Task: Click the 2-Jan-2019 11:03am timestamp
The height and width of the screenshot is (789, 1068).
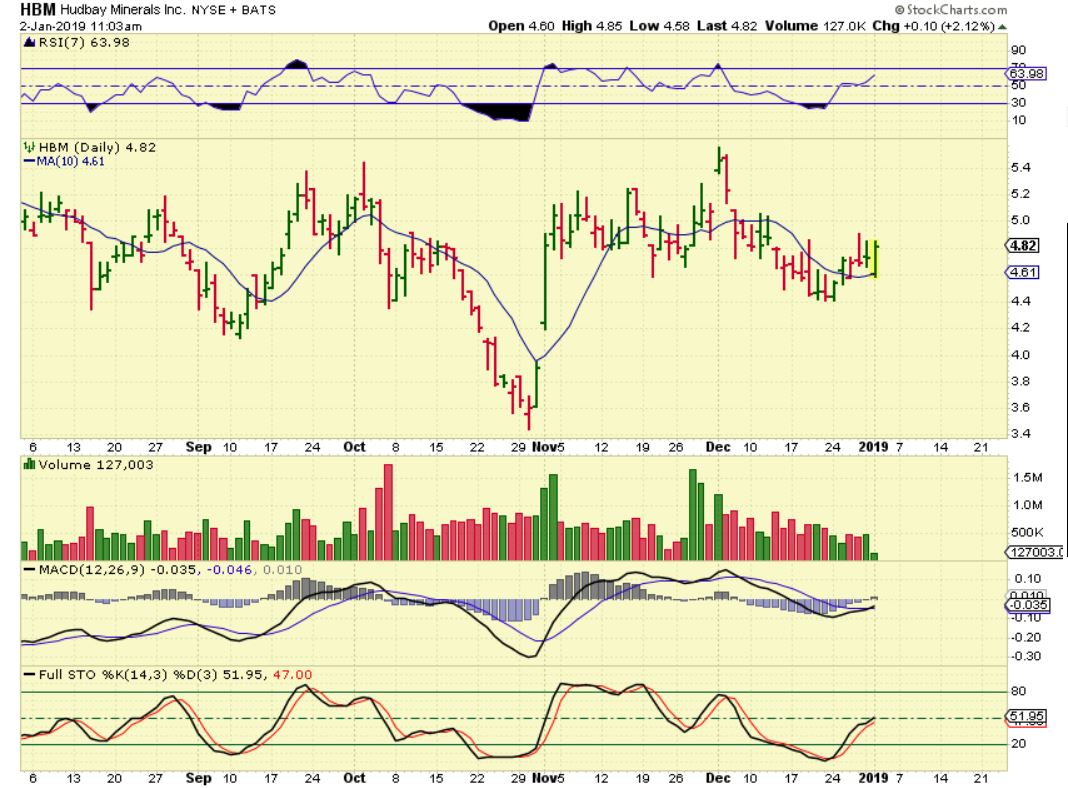Action: click(80, 27)
